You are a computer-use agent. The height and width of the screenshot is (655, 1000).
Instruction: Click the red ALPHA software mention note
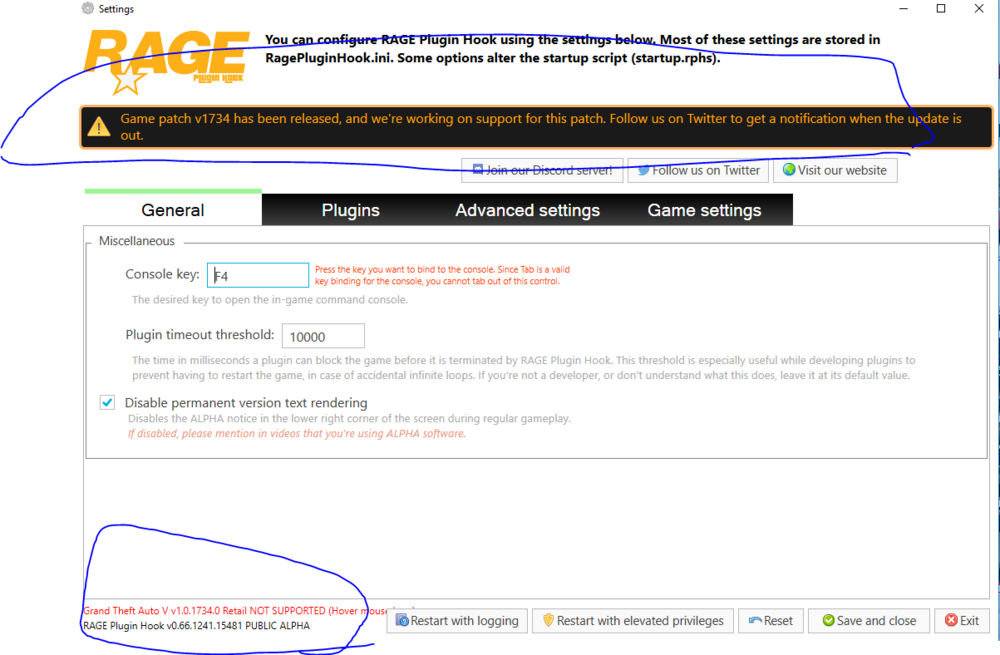(297, 434)
